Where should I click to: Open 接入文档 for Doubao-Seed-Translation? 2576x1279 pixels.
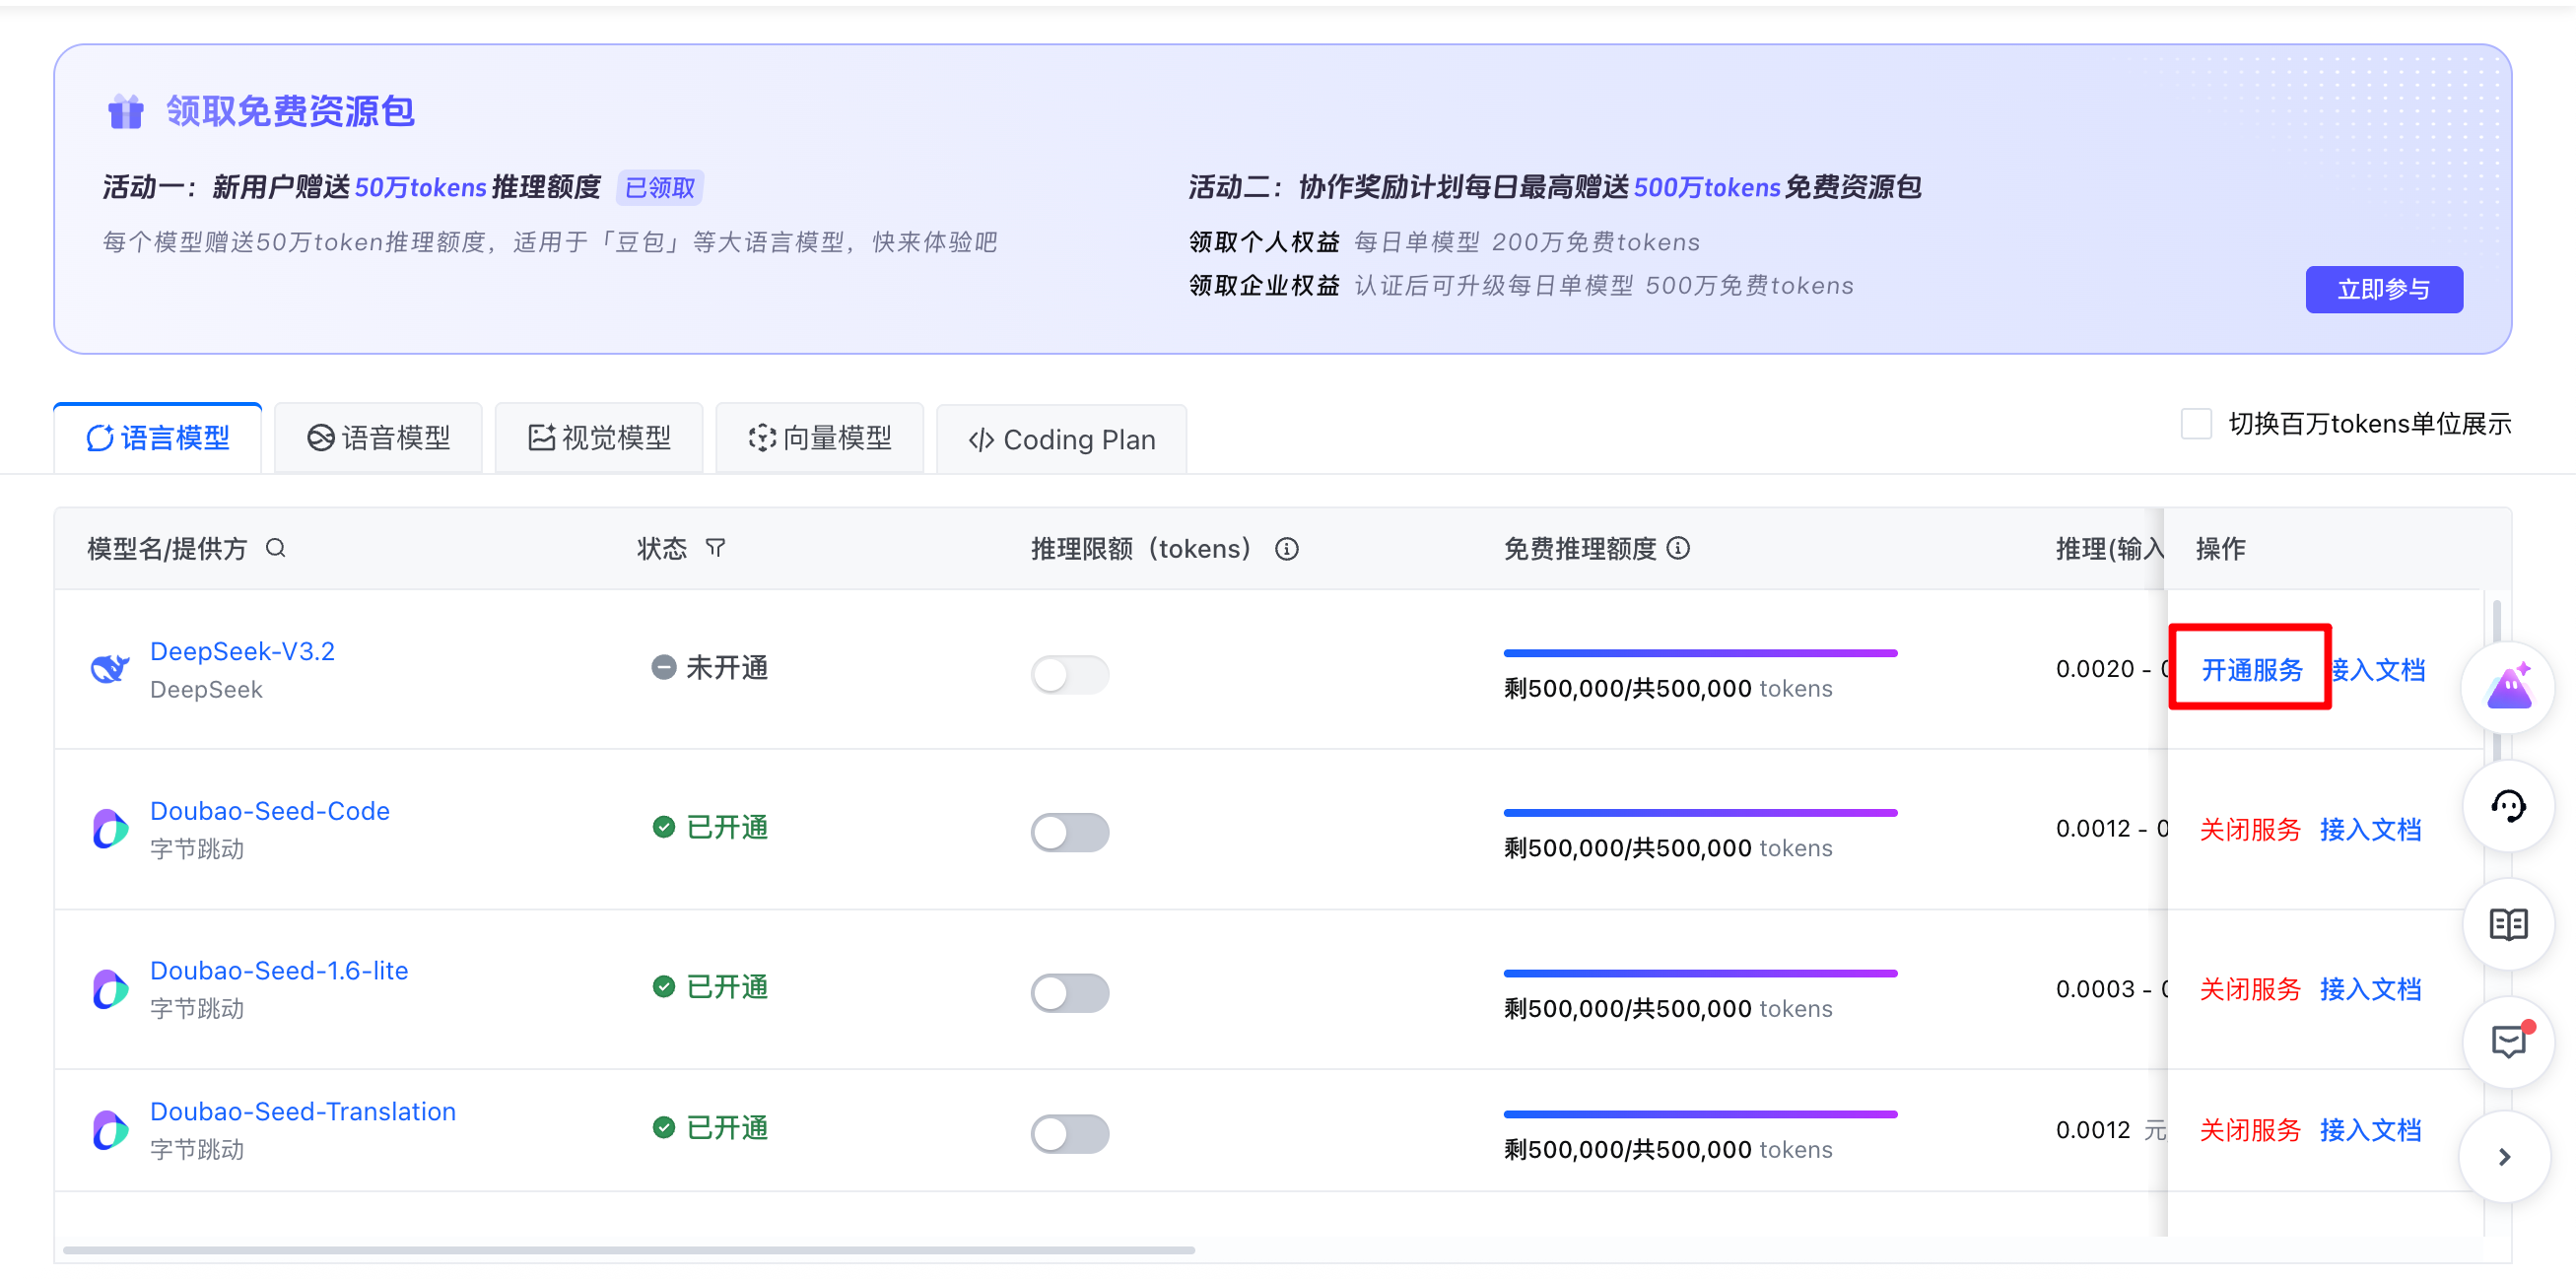(x=2370, y=1130)
